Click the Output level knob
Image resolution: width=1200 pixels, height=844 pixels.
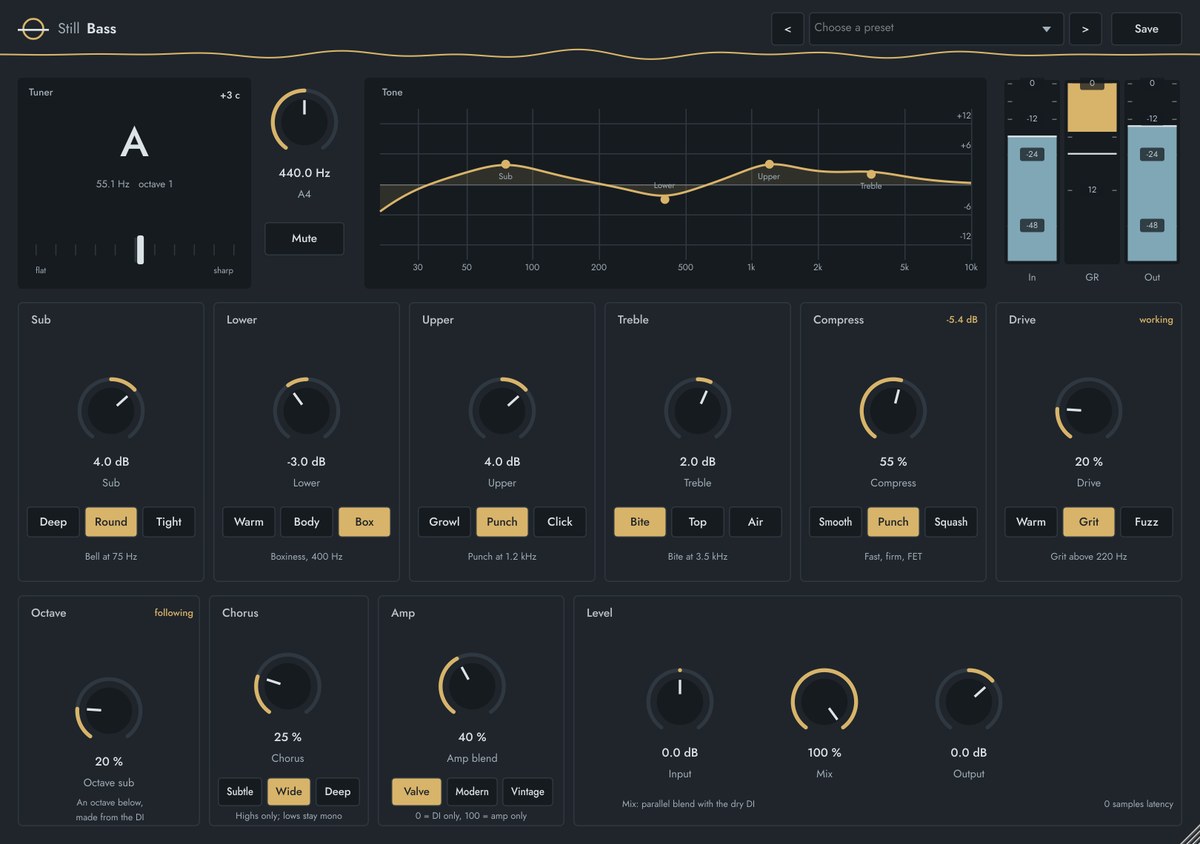coord(968,701)
